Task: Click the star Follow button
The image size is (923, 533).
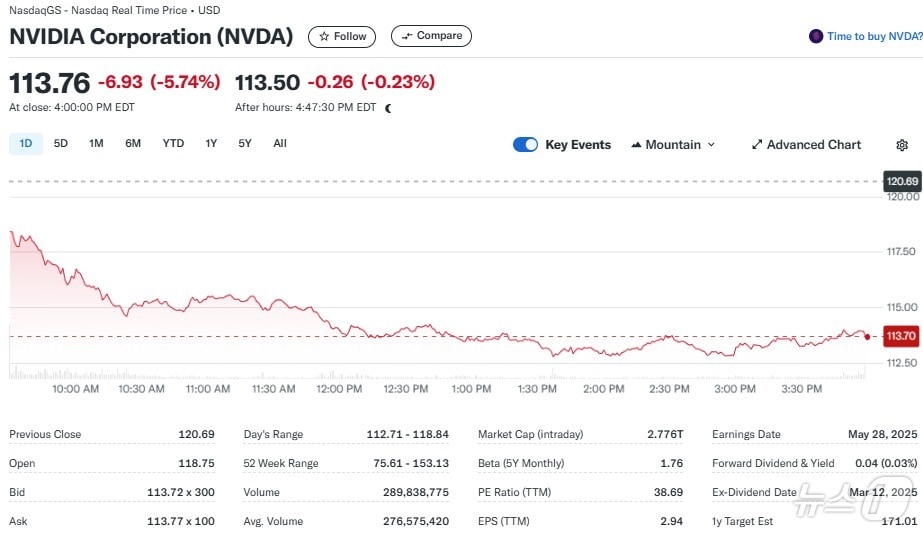Action: pyautogui.click(x=342, y=36)
